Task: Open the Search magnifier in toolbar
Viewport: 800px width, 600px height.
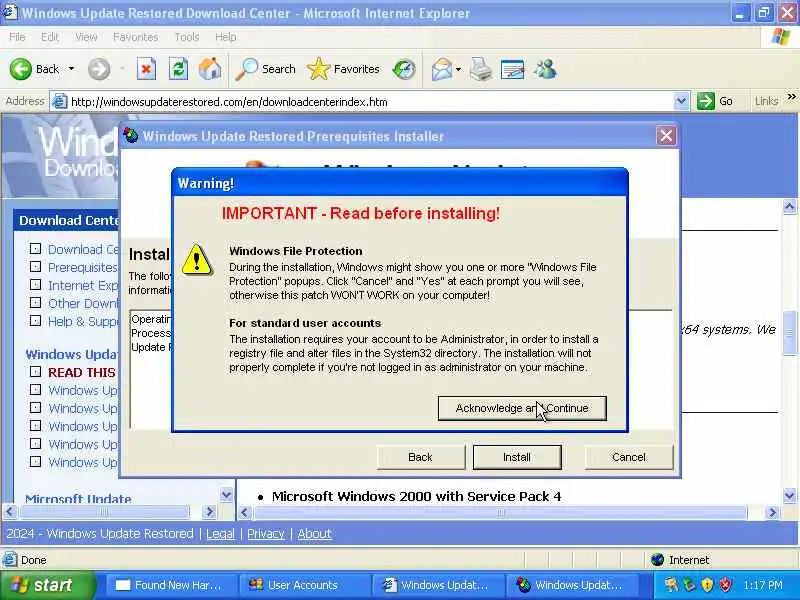Action: [246, 69]
